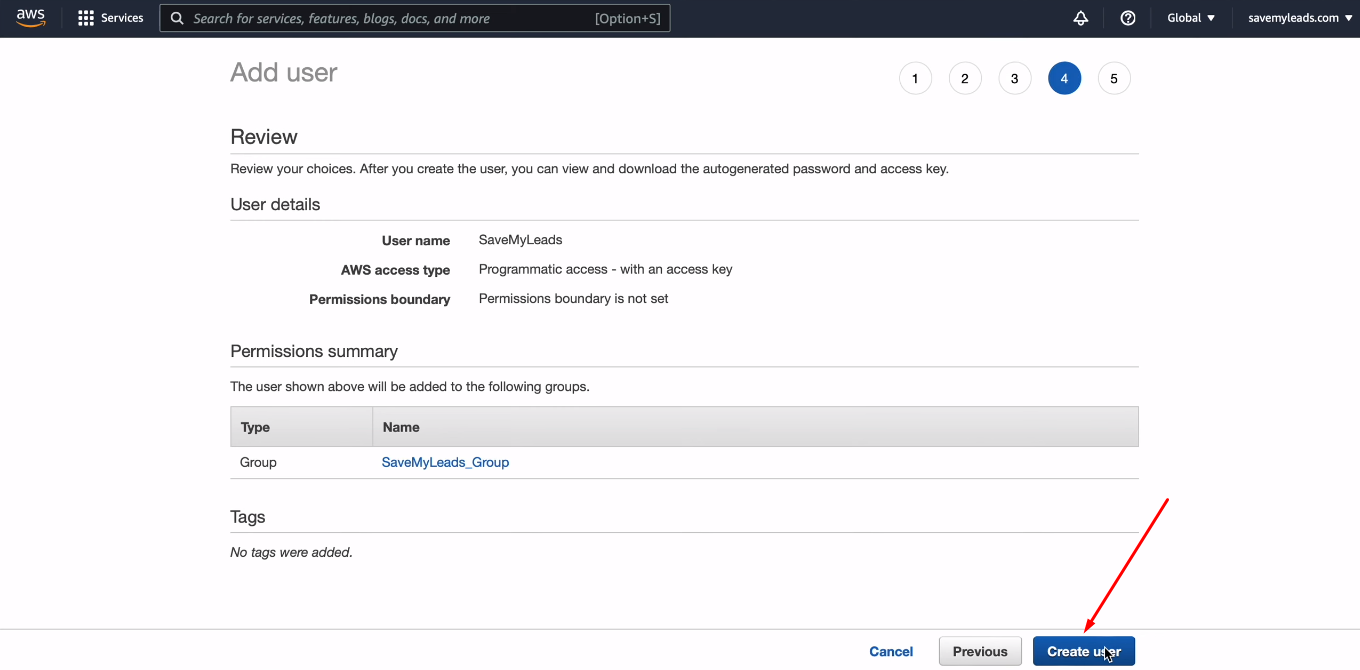The width and height of the screenshot is (1360, 670).
Task: Click the 'No tags were added.' text
Action: pyautogui.click(x=292, y=552)
